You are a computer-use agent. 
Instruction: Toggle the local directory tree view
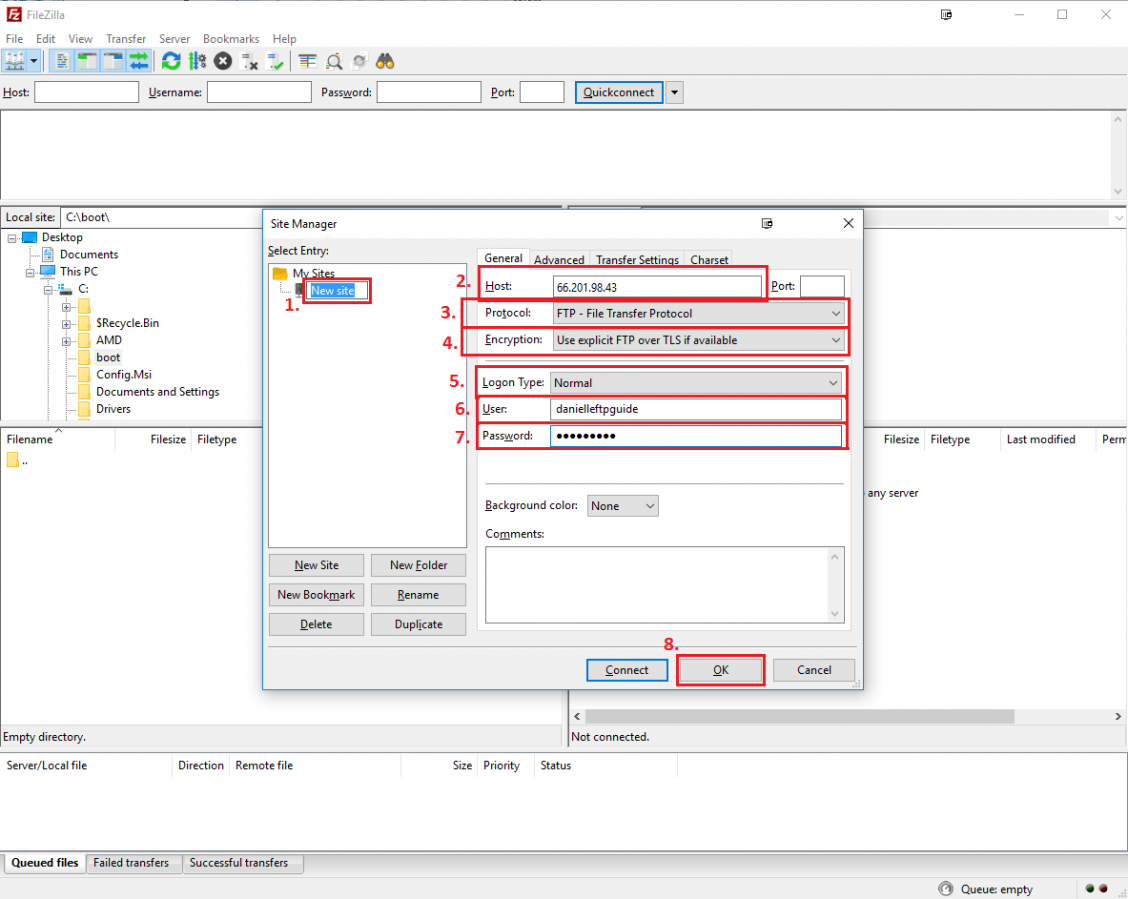coord(87,61)
